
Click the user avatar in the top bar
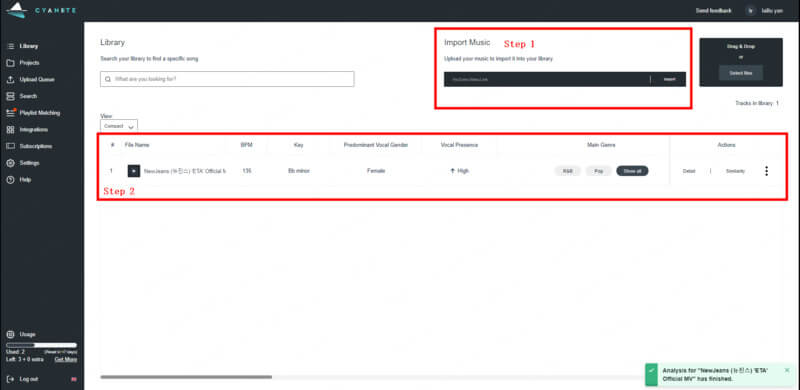pyautogui.click(x=750, y=10)
